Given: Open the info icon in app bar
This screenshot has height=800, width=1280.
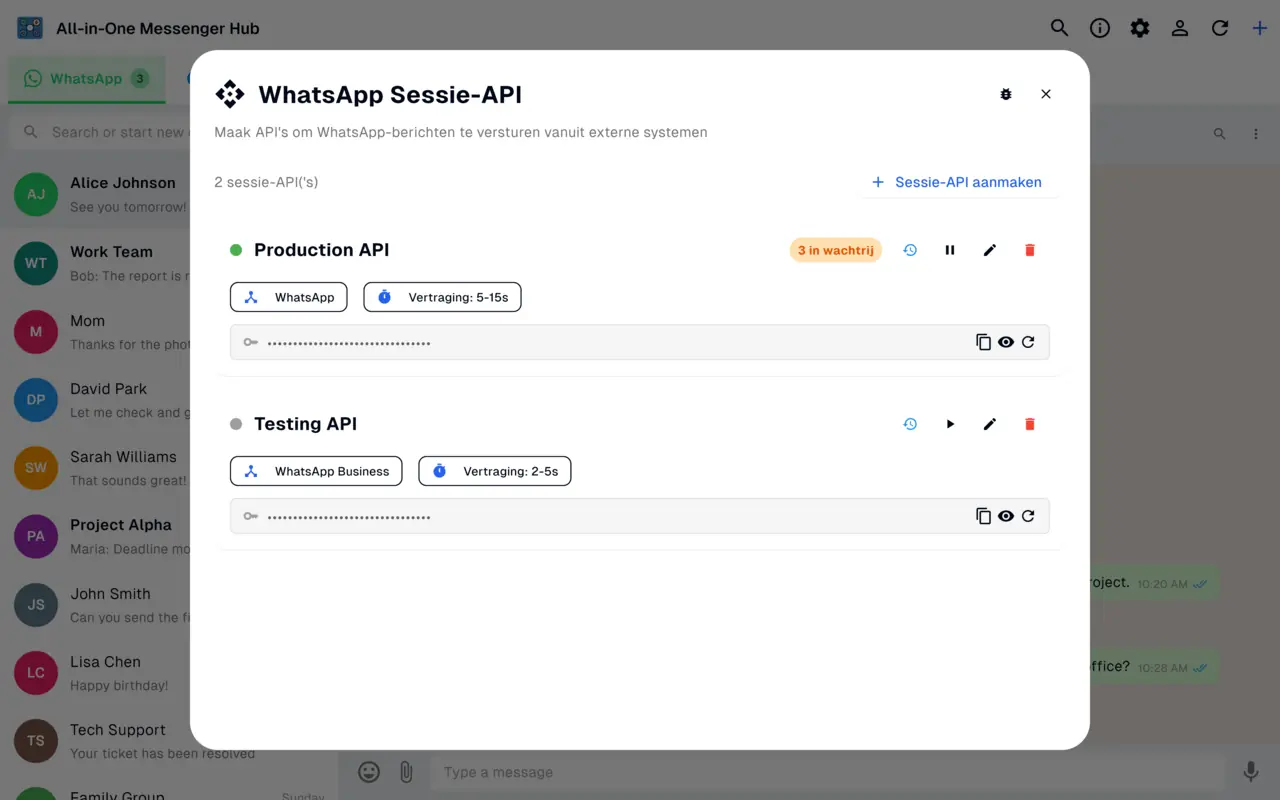Looking at the screenshot, I should pyautogui.click(x=1100, y=28).
